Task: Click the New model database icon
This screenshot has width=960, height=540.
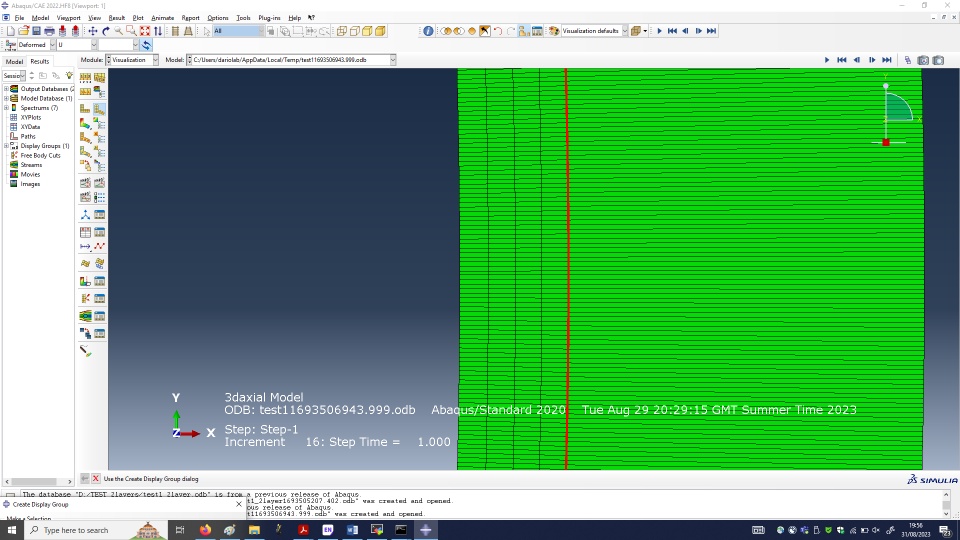Action: tap(10, 31)
